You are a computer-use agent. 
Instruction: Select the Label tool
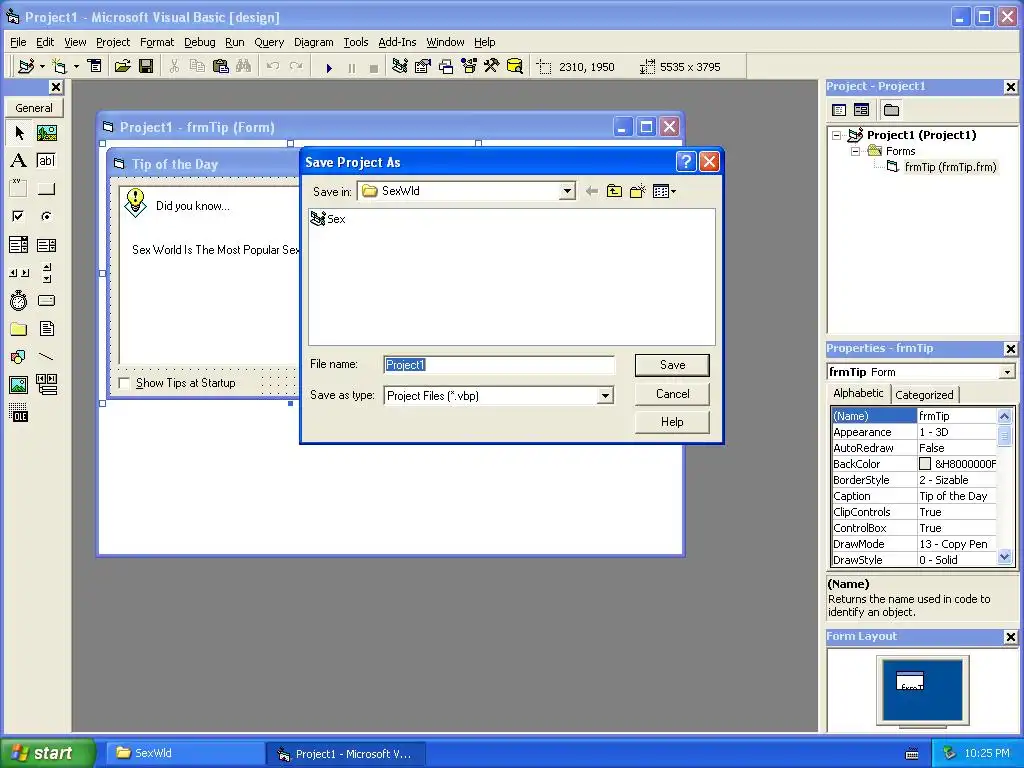pyautogui.click(x=19, y=161)
